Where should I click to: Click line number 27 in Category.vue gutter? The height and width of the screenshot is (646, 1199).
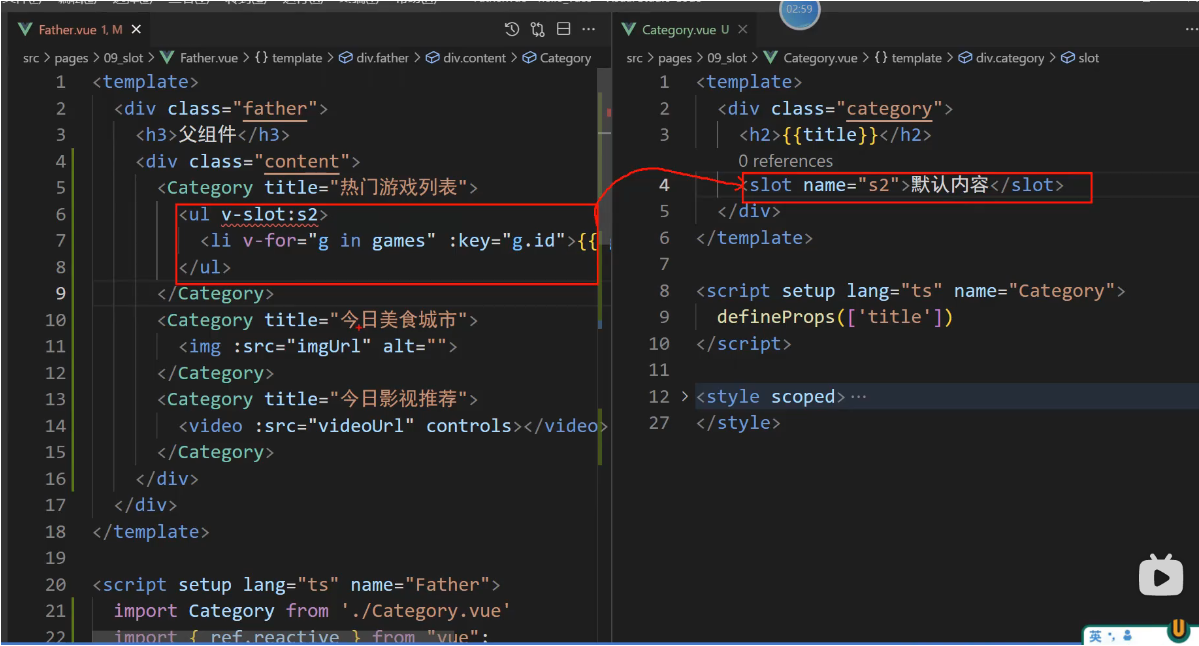(x=658, y=423)
